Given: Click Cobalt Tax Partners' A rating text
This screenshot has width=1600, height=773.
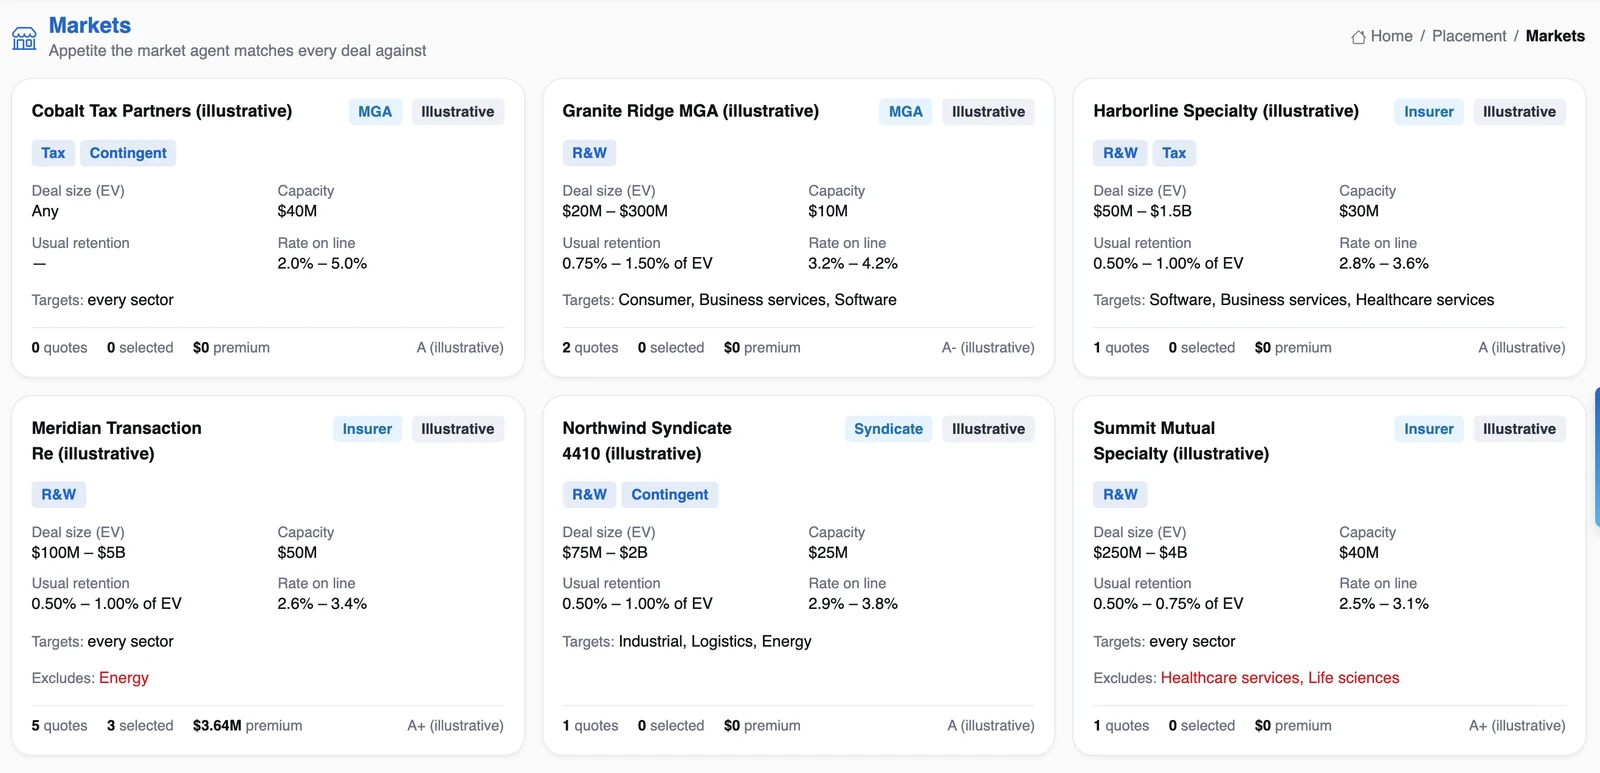Looking at the screenshot, I should (x=460, y=348).
